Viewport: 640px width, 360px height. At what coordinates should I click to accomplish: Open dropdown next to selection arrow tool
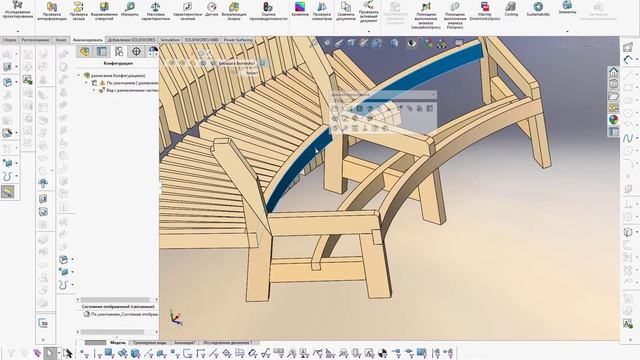pos(59,353)
